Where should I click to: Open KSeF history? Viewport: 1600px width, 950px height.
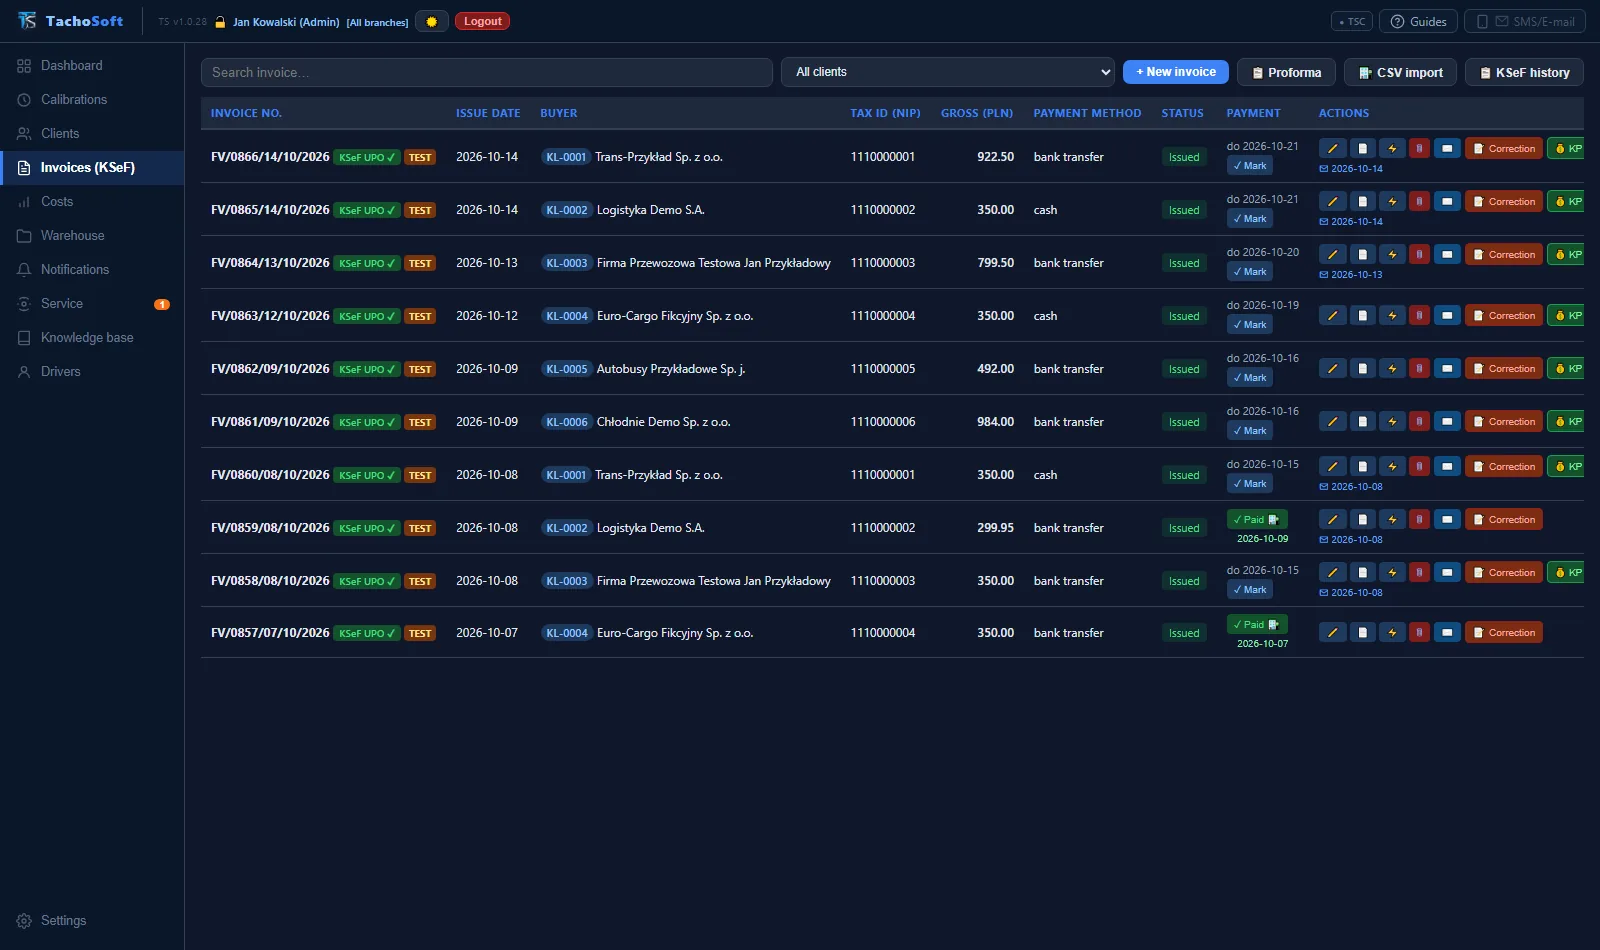click(x=1525, y=73)
